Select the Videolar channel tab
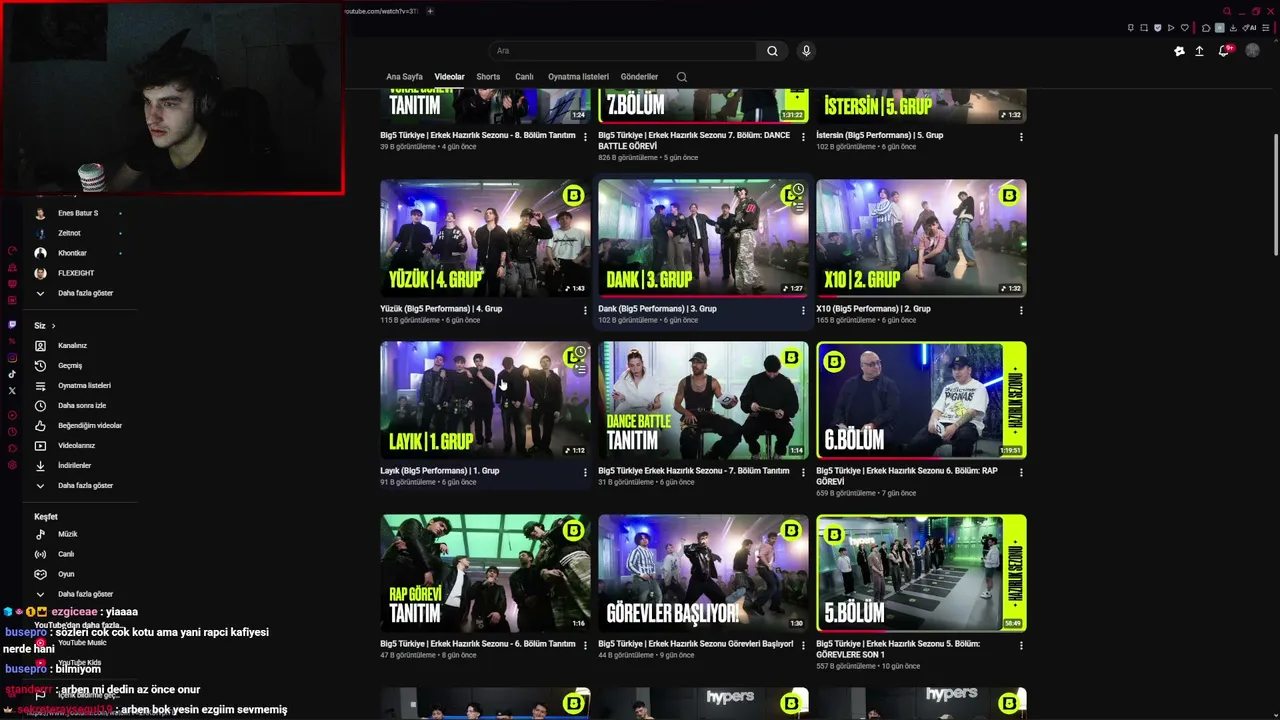 pyautogui.click(x=449, y=77)
